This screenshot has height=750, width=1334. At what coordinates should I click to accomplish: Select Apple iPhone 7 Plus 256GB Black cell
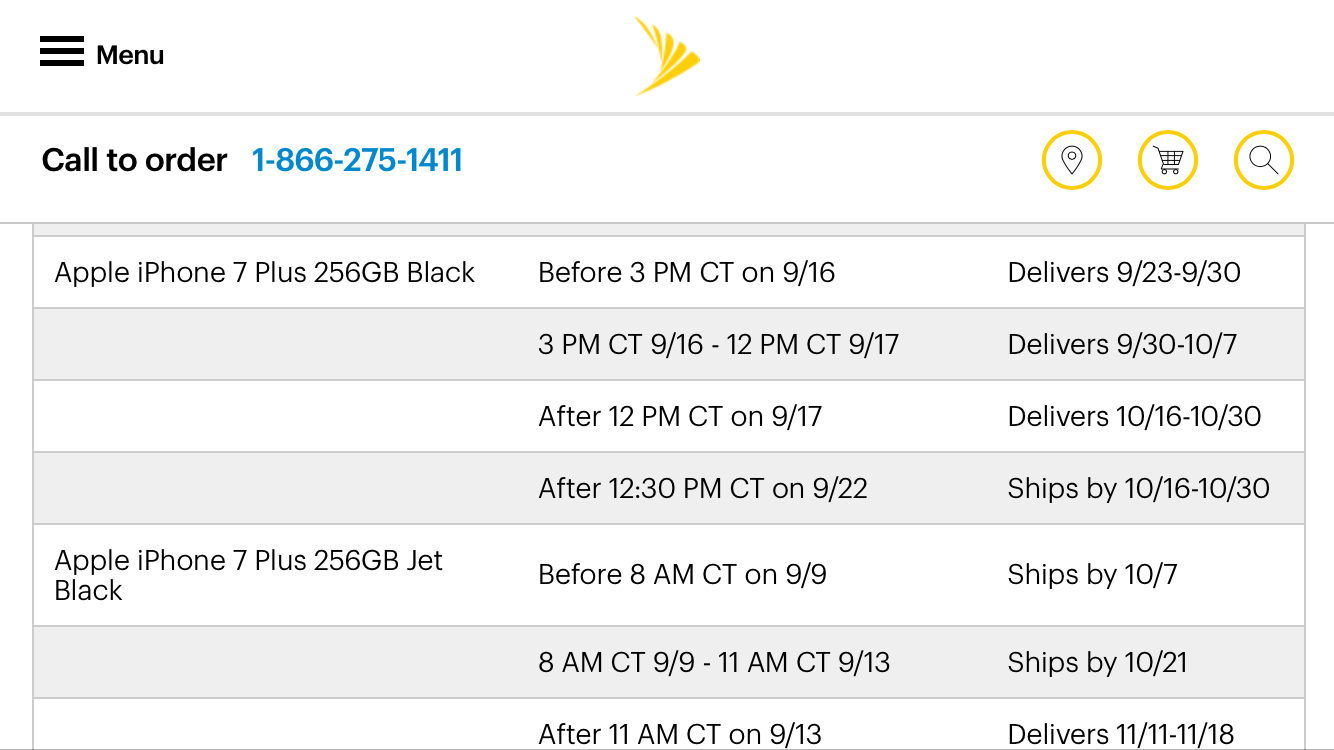(265, 272)
